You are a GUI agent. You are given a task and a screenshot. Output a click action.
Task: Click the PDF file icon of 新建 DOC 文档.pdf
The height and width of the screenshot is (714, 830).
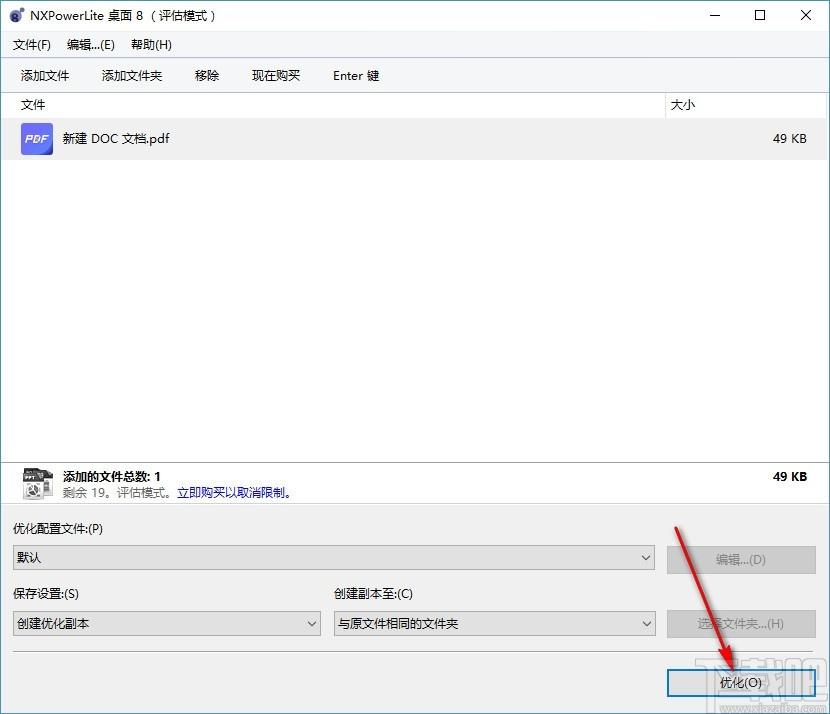point(37,139)
